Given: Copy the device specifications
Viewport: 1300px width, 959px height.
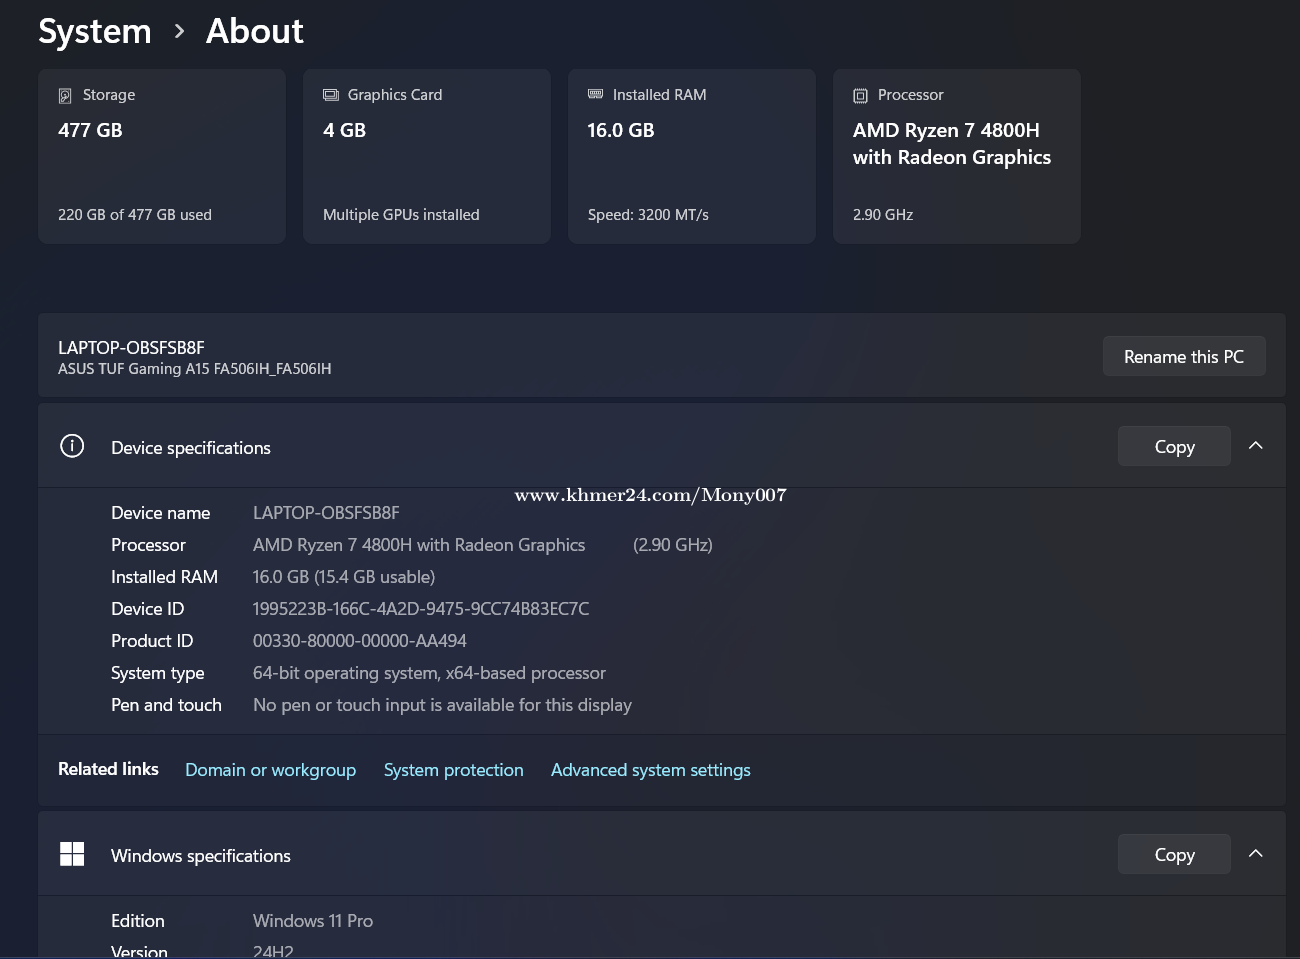Looking at the screenshot, I should 1174,447.
